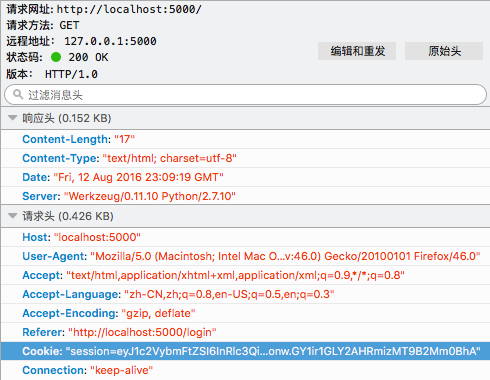The height and width of the screenshot is (380, 490).
Task: Select the Connection keep-alive row
Action: tap(246, 370)
